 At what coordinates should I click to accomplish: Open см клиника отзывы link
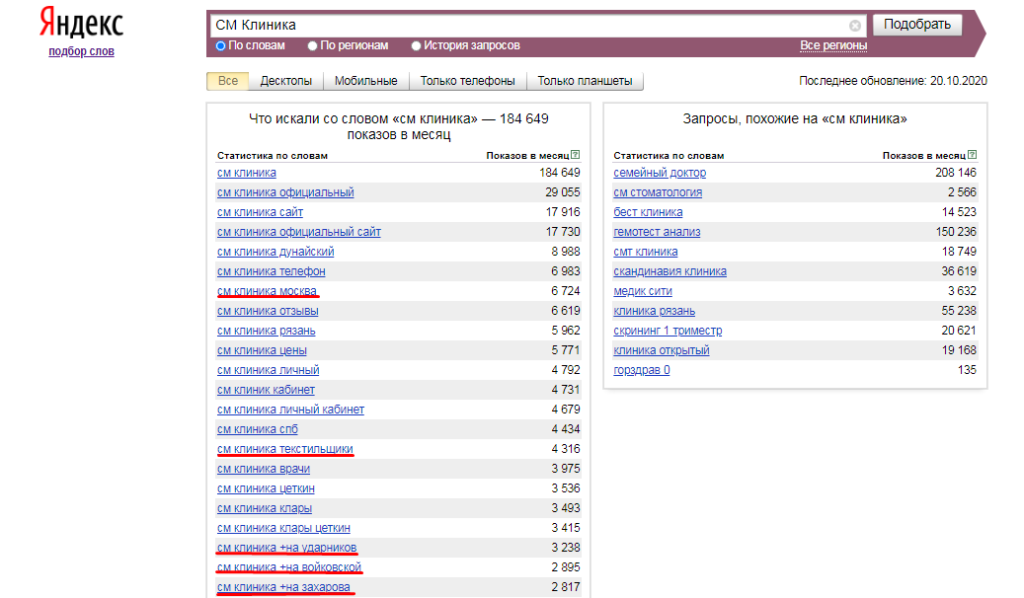[x=268, y=311]
